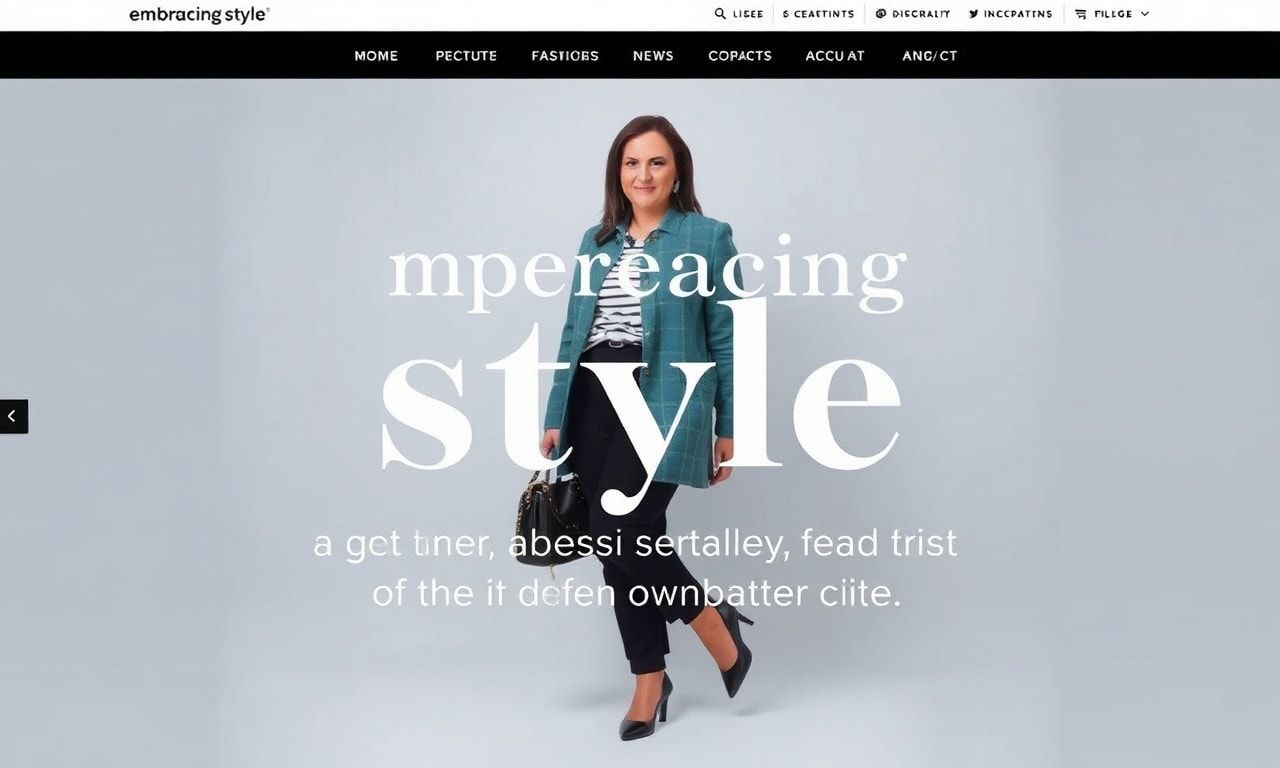
Task: Select FASTIOBS in the navigation bar
Action: pos(565,56)
